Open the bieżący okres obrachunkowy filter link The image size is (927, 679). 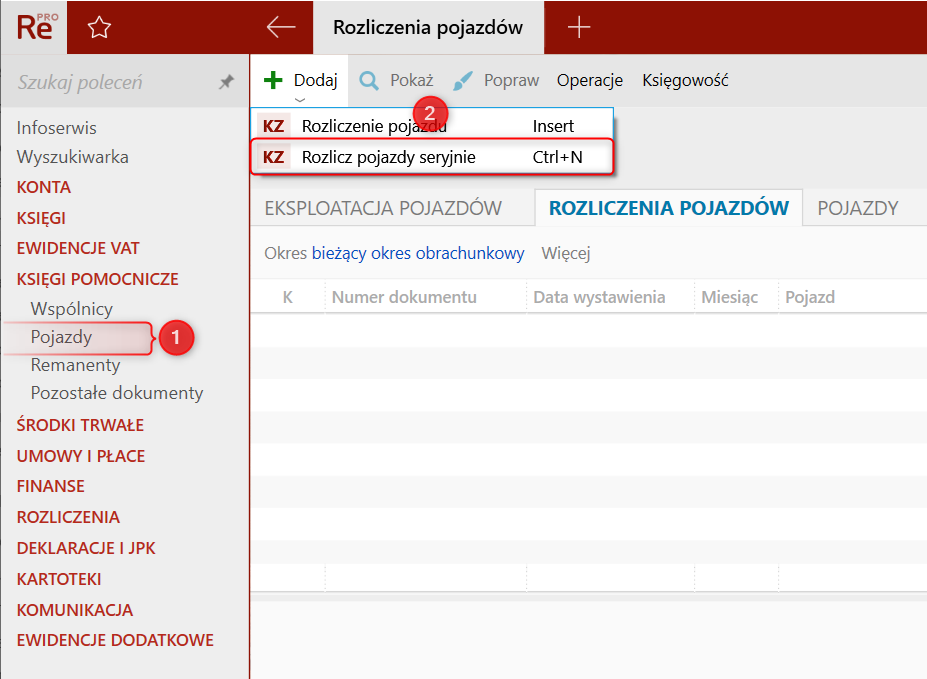click(x=418, y=254)
